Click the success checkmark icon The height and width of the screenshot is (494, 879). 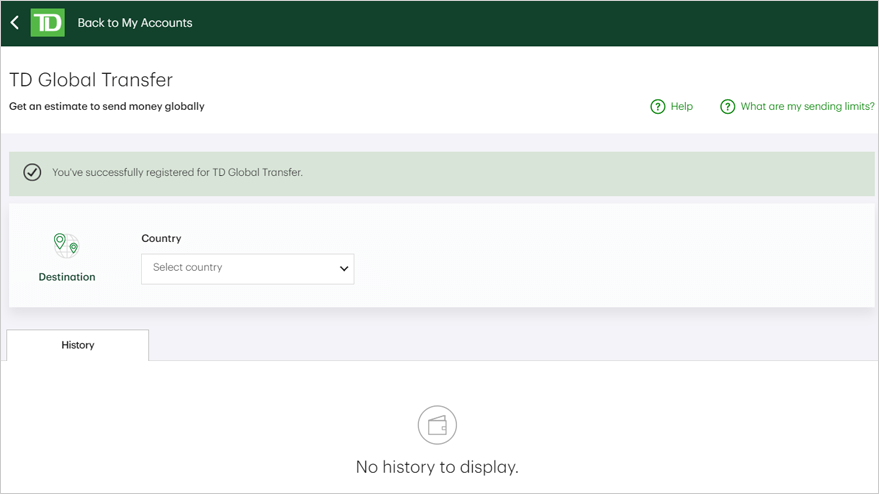coord(33,172)
